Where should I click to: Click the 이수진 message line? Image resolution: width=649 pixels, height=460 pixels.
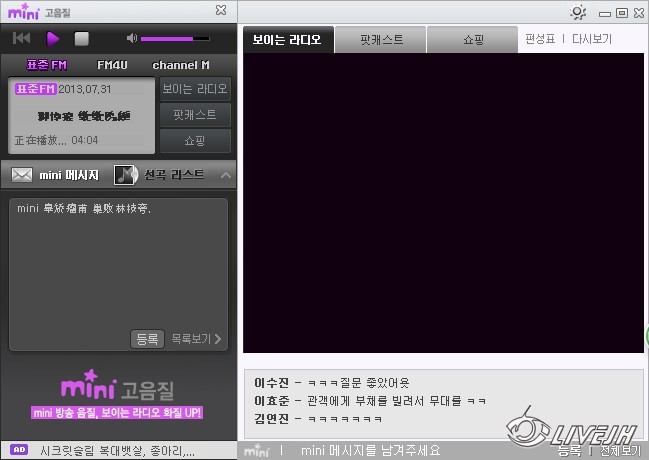tap(332, 383)
